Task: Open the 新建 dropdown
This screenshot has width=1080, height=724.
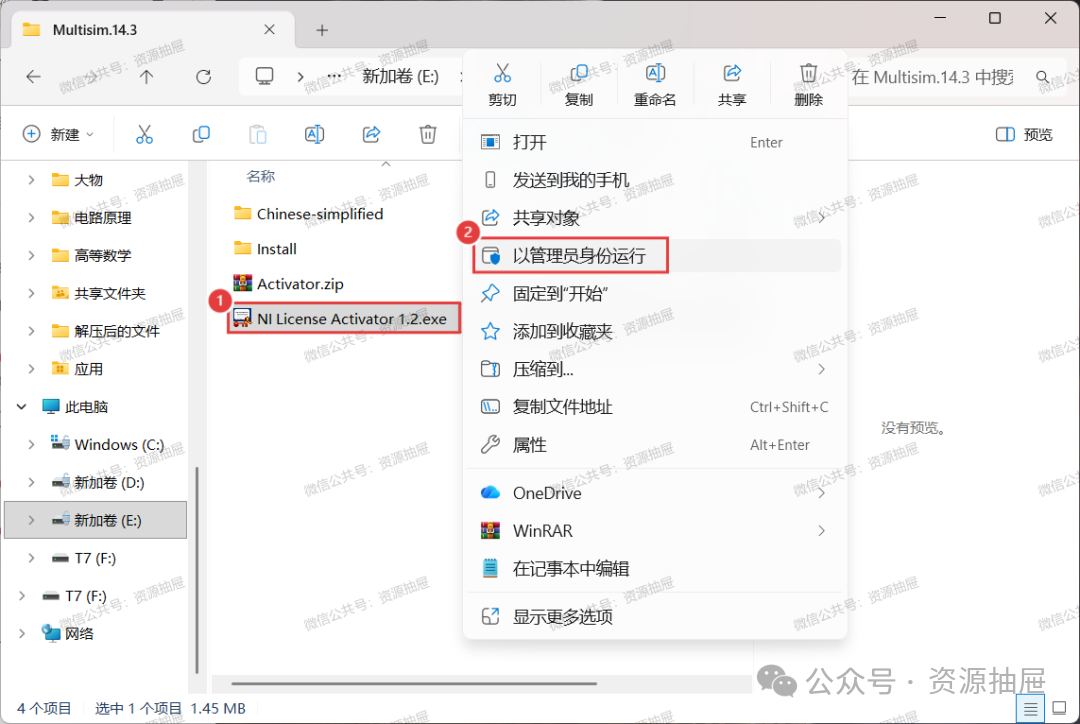Action: click(x=58, y=134)
